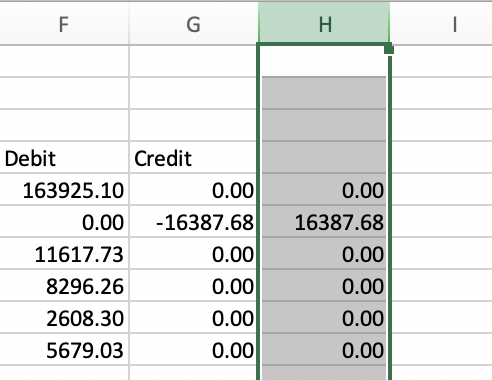Select column H cell in 11617.73 row
Screen dimensions: 492x380
point(324,253)
